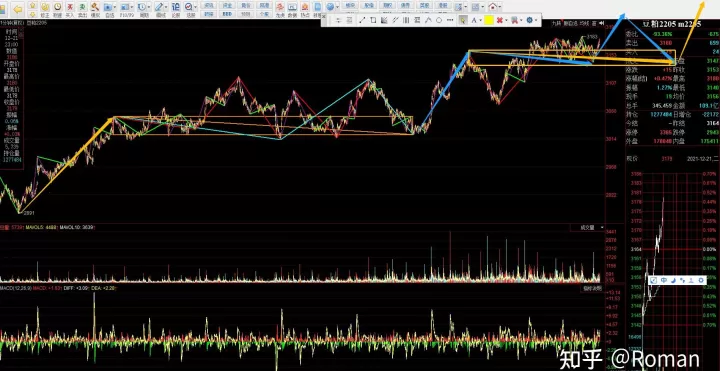Select the ellipse drawing tool

coord(439,20)
